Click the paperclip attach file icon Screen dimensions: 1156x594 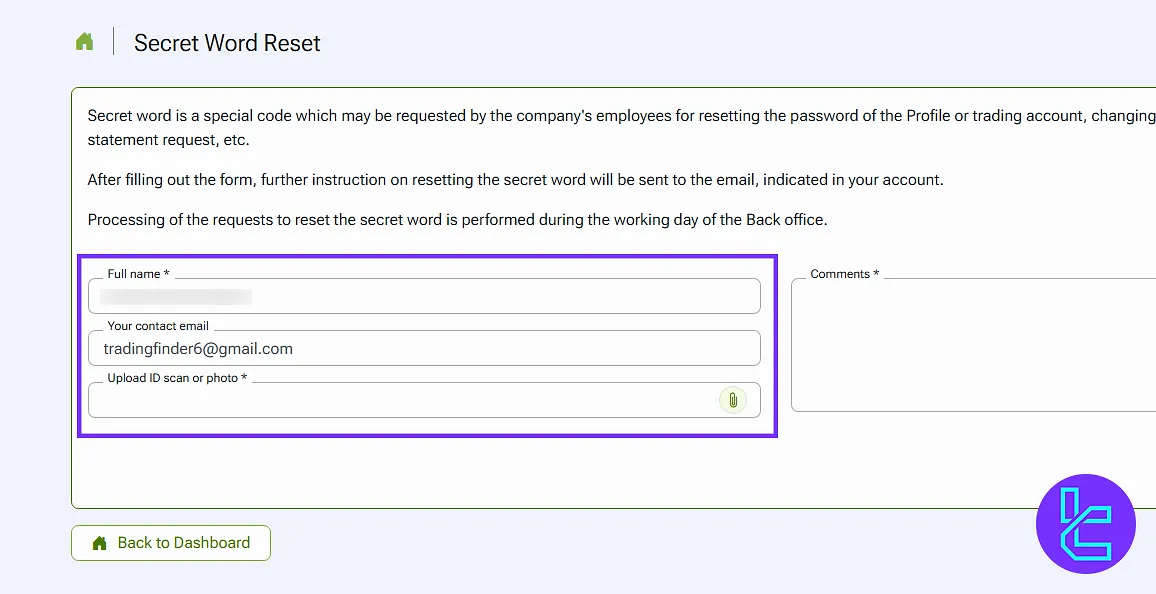733,400
